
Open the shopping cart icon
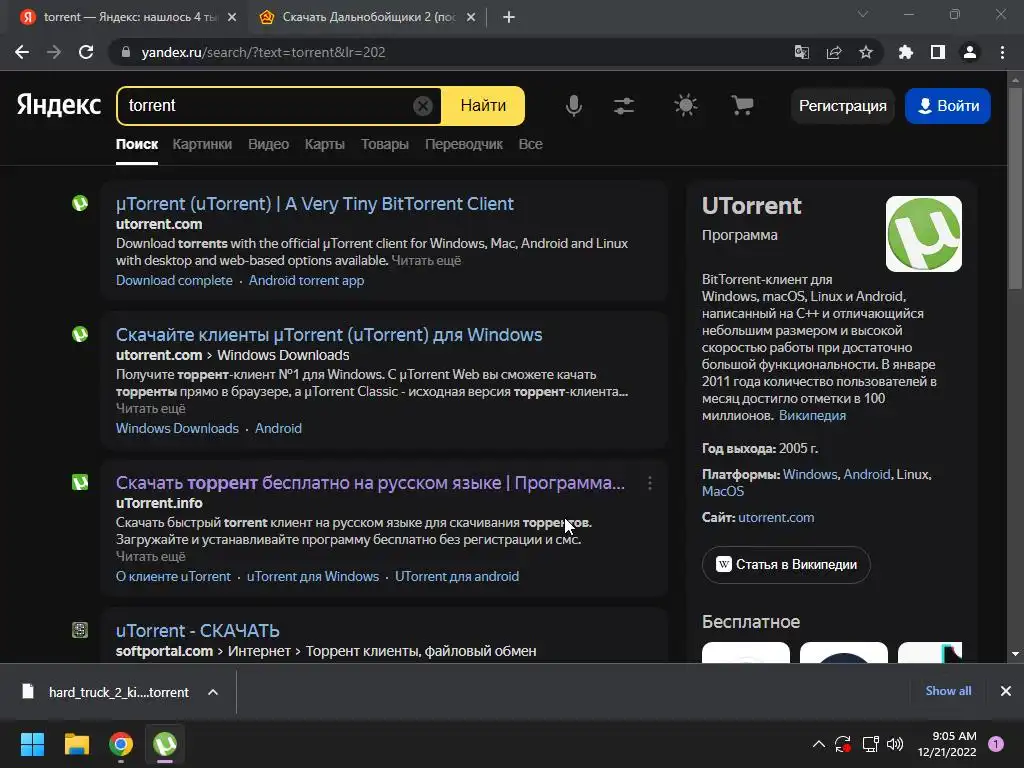pyautogui.click(x=742, y=105)
